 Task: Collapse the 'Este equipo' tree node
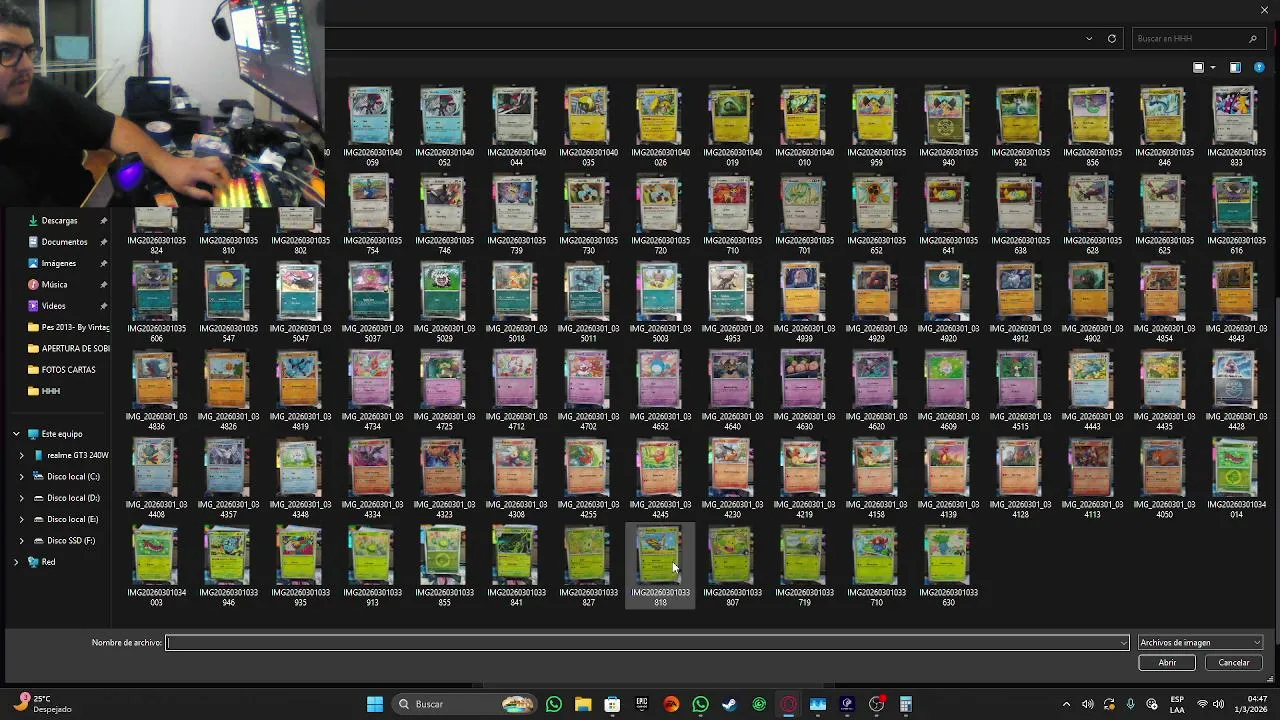(x=16, y=434)
